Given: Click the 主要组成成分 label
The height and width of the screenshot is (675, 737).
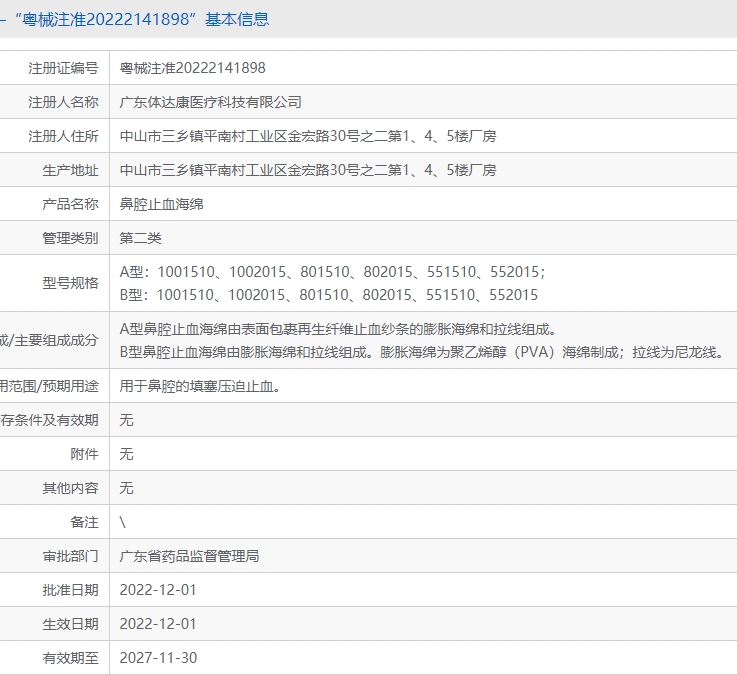Looking at the screenshot, I should pyautogui.click(x=56, y=340).
